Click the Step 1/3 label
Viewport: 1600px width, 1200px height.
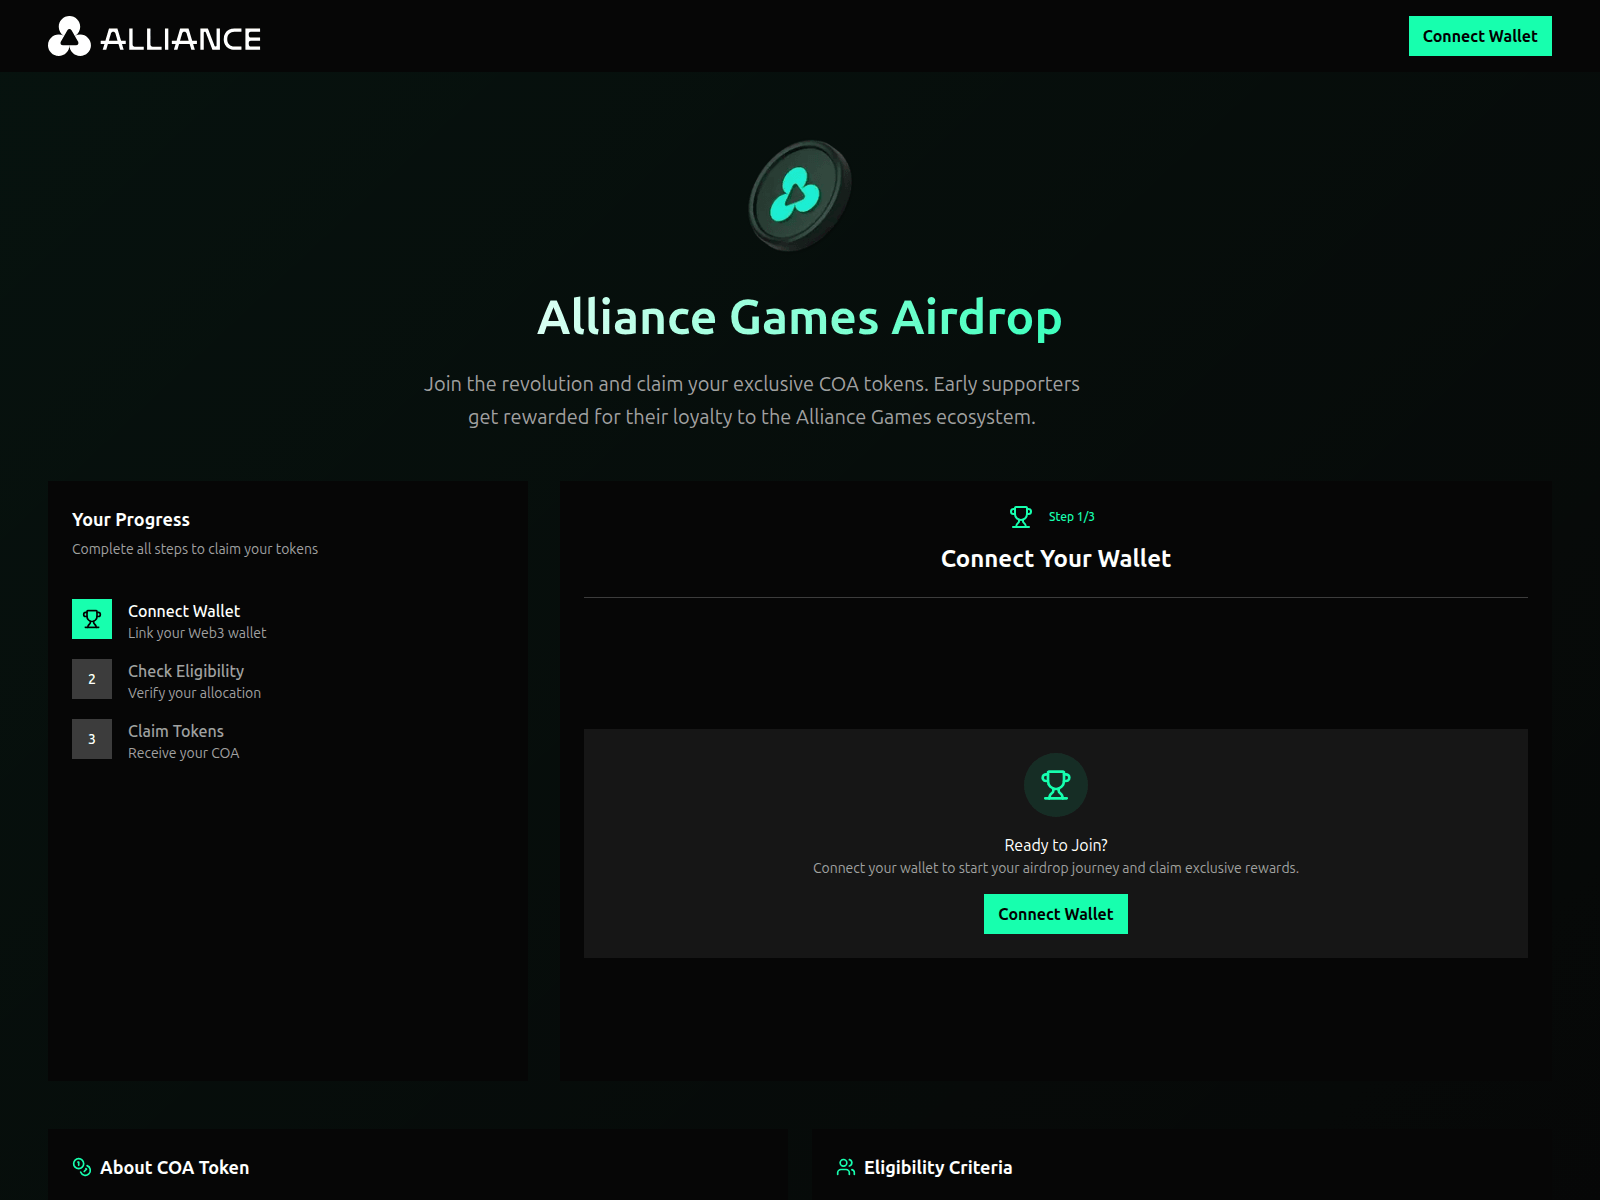1071,517
